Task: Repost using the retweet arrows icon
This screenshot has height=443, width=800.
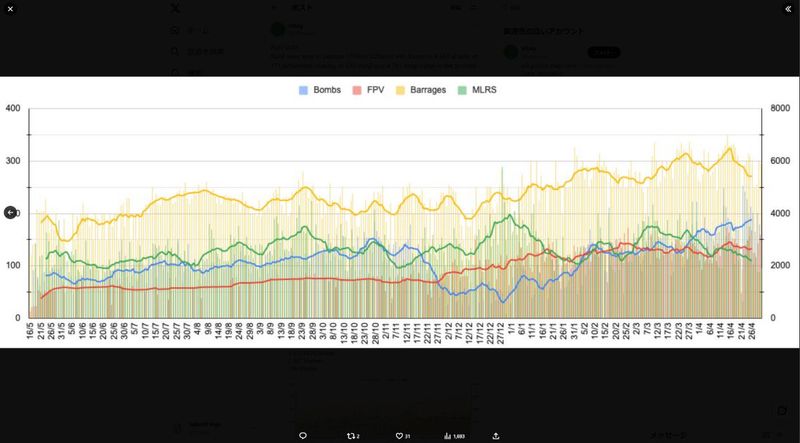Action: [351, 436]
